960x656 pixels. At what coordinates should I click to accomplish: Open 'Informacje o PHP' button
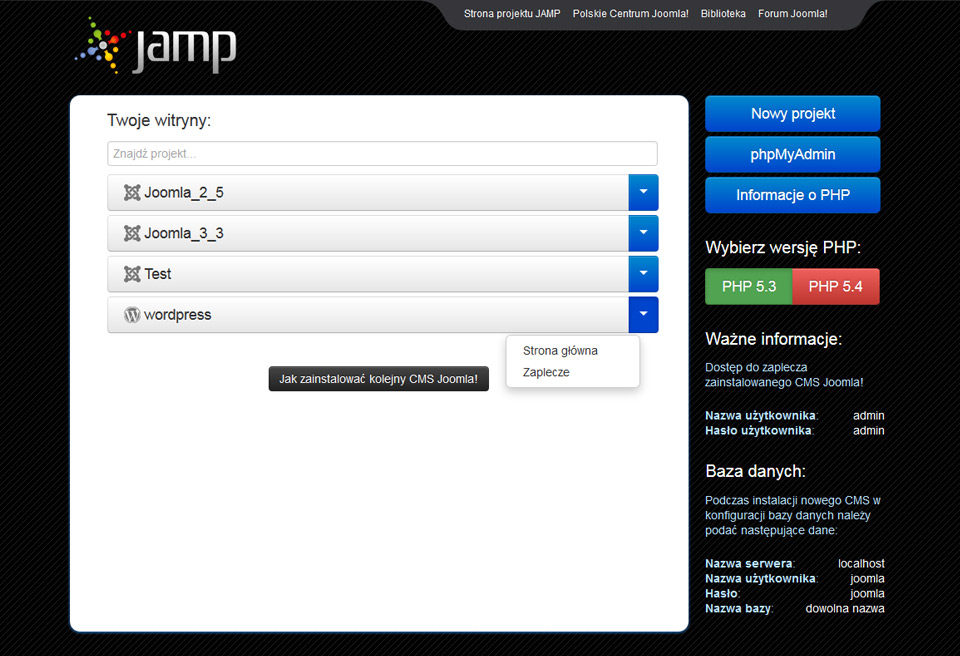point(793,195)
